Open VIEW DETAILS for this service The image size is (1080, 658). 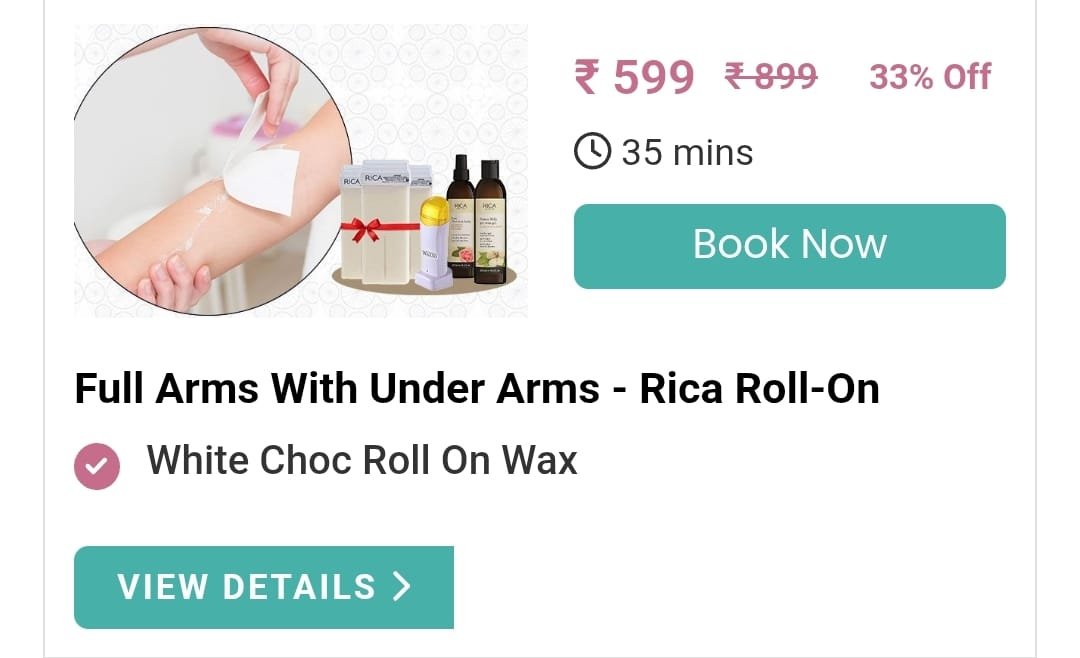(264, 587)
